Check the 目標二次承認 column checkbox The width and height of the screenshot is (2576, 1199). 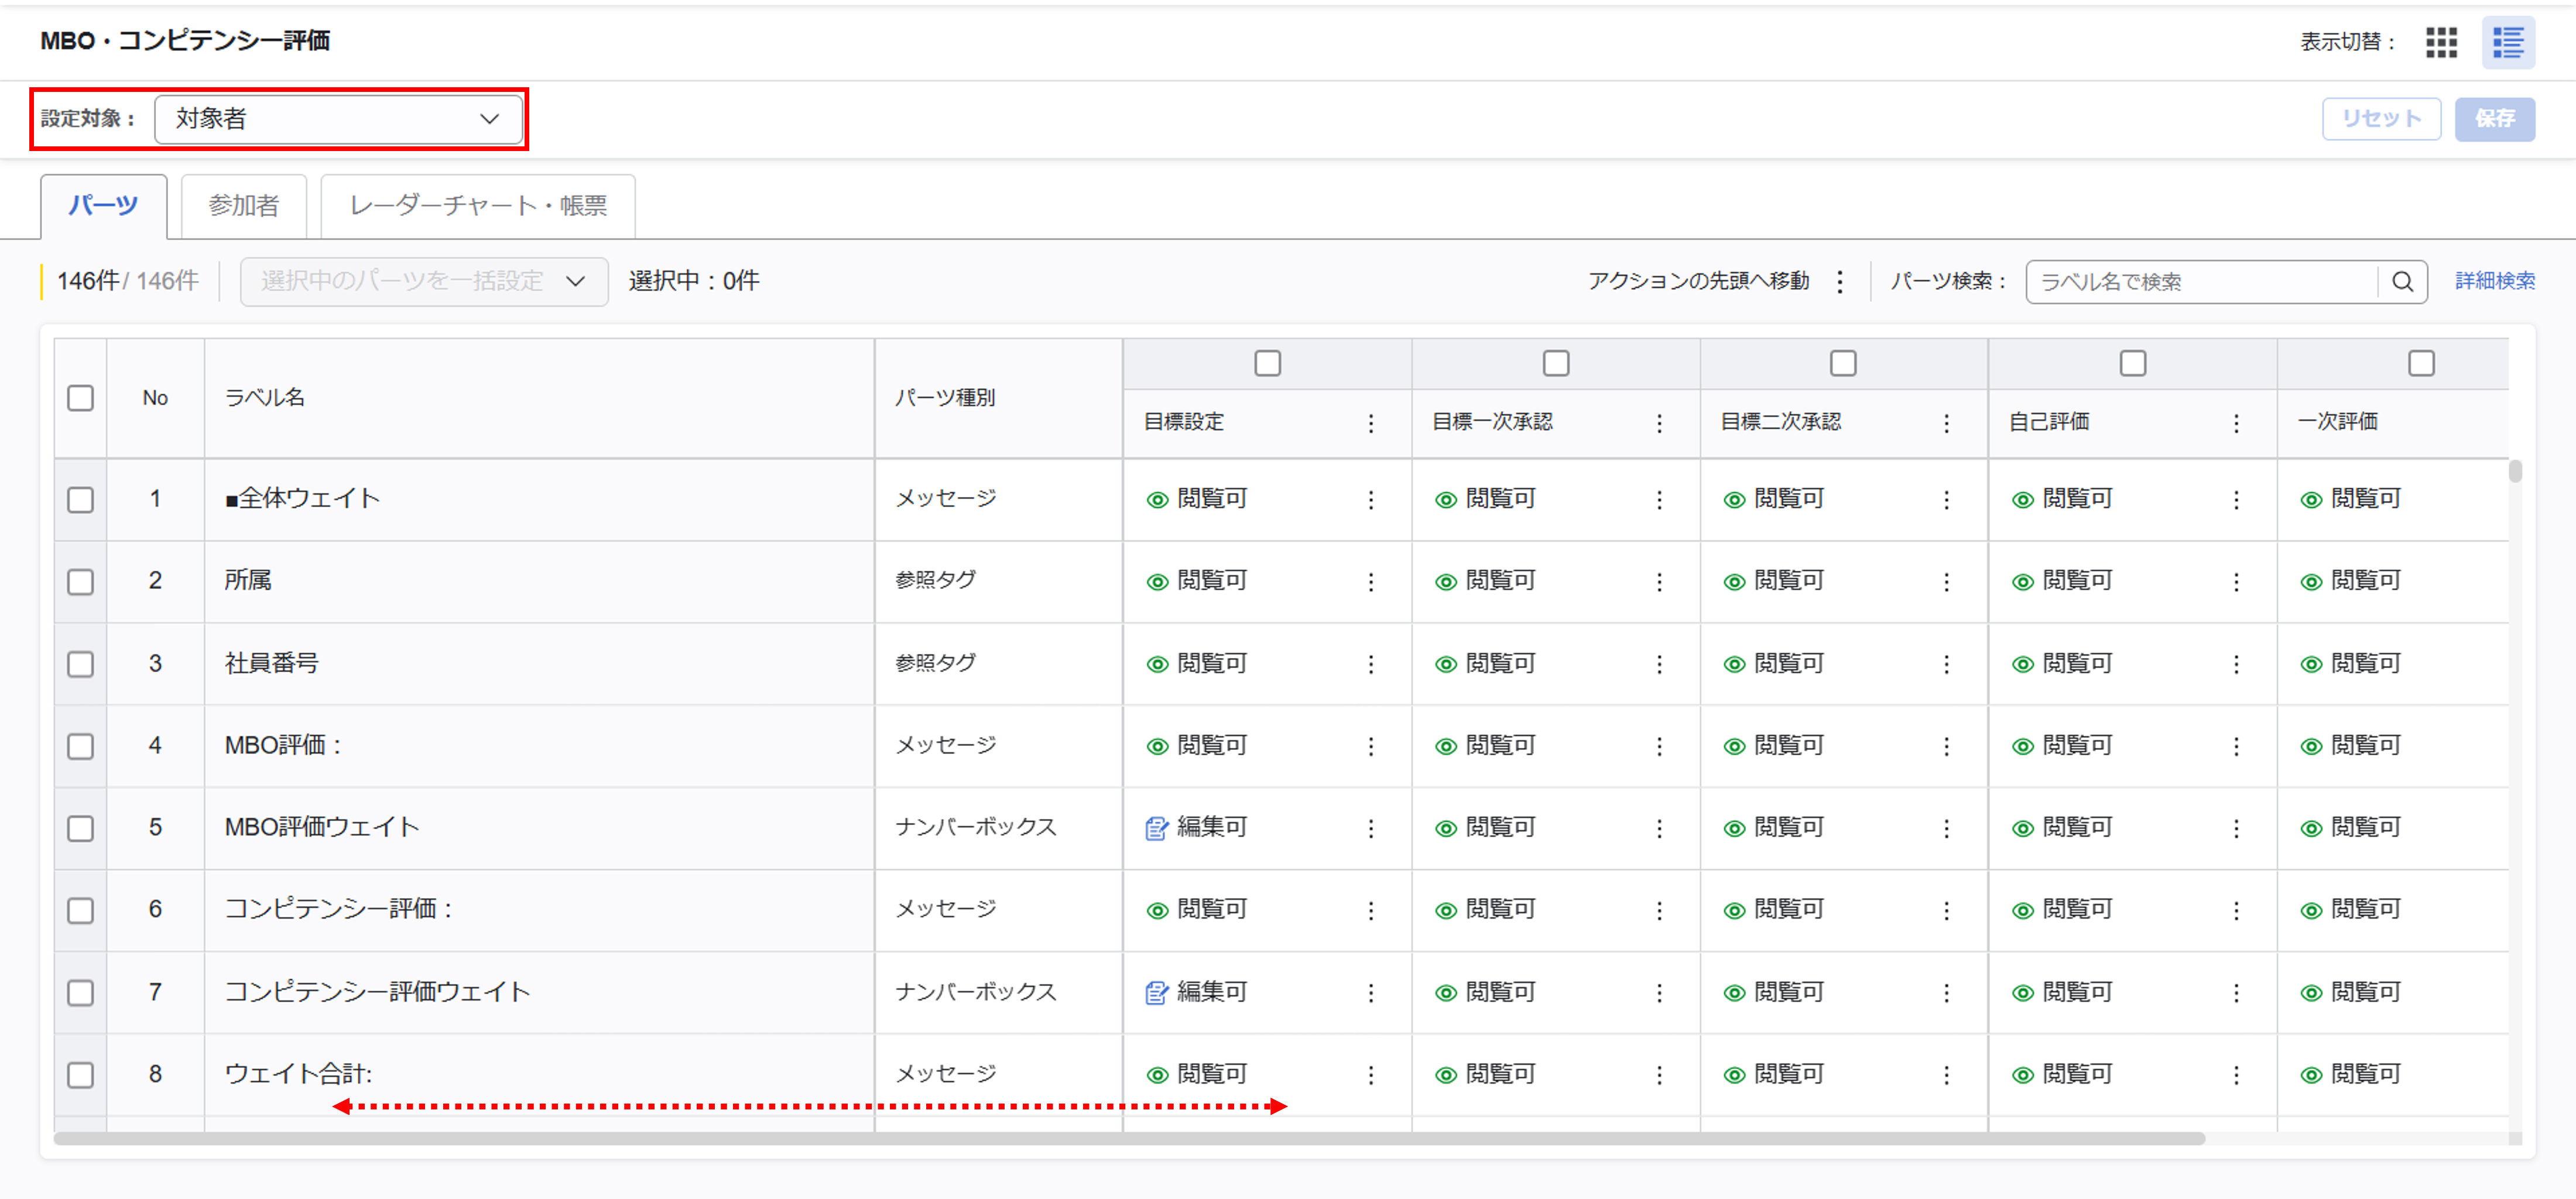pos(1842,363)
